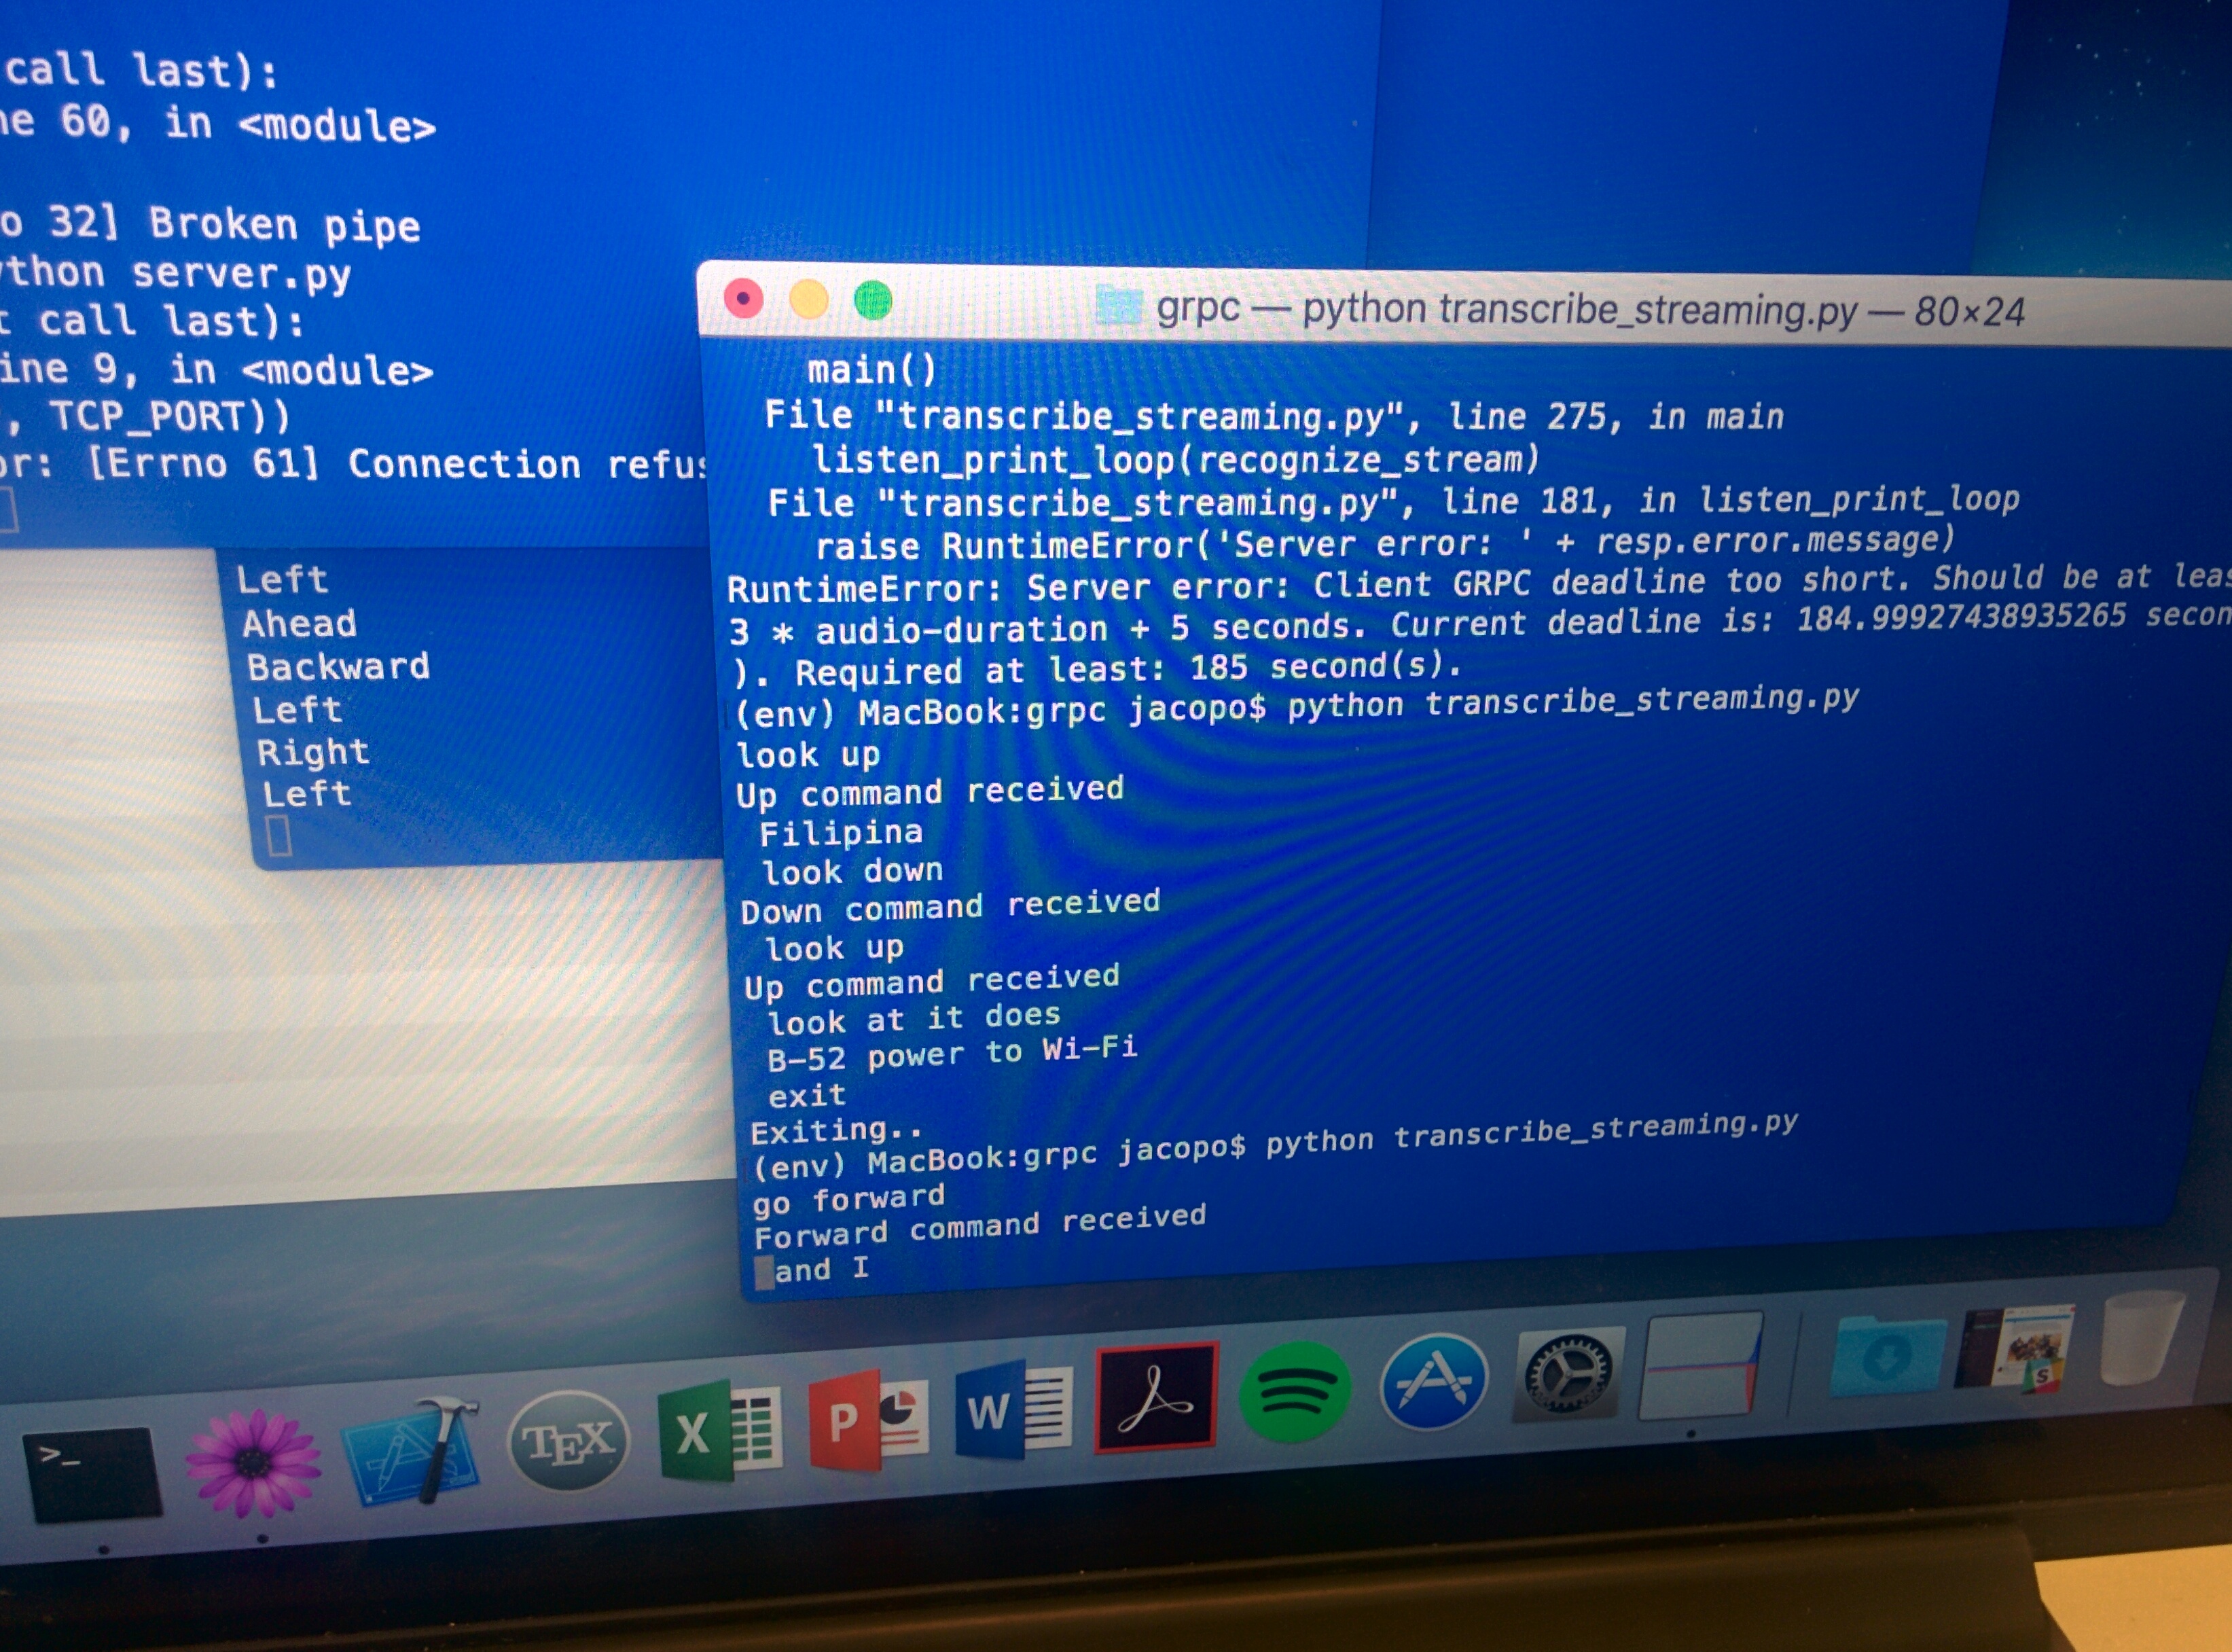Minimize the grpc terminal window
Image resolution: width=2232 pixels, height=1652 pixels.
[x=809, y=299]
